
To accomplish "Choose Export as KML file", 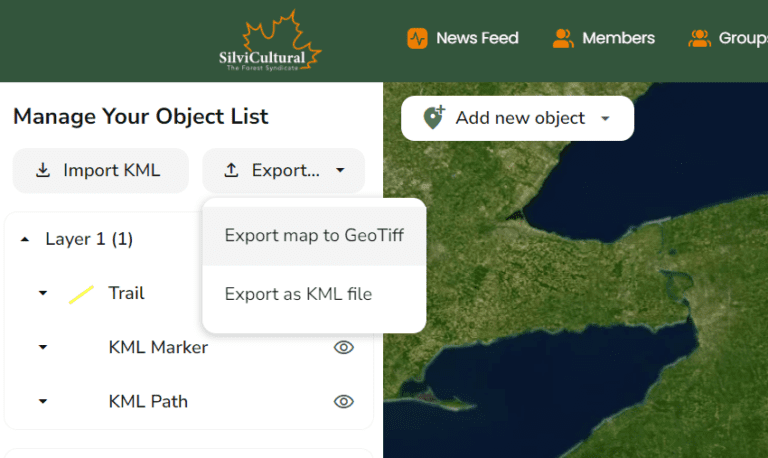I will click(298, 294).
